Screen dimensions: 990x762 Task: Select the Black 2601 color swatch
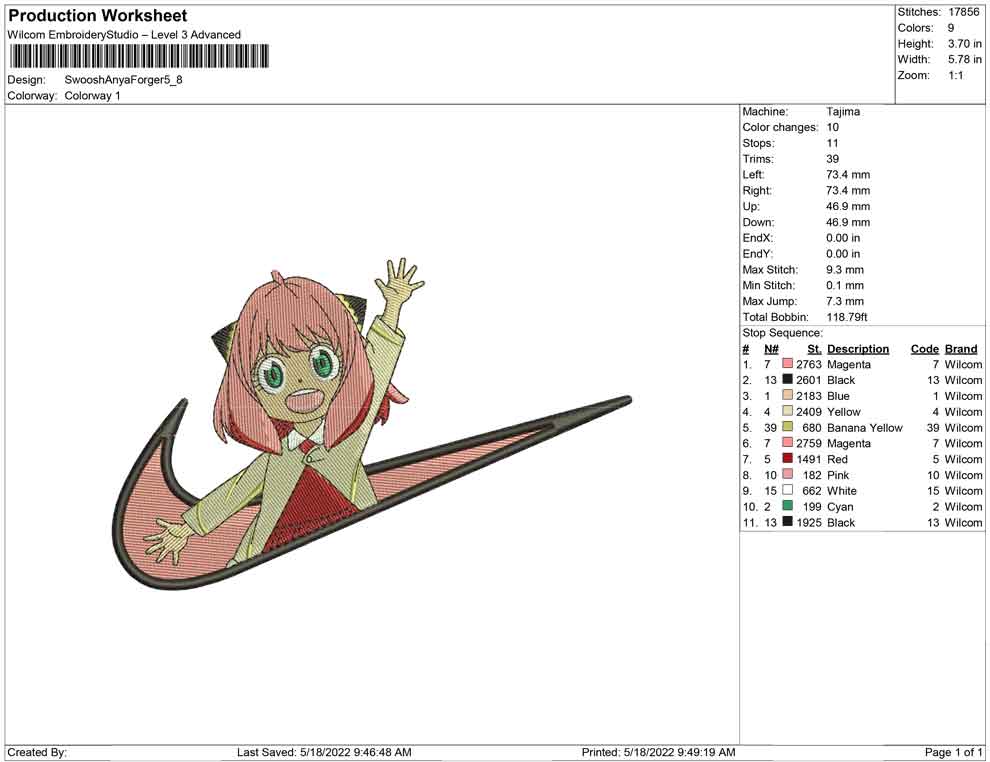(x=787, y=379)
